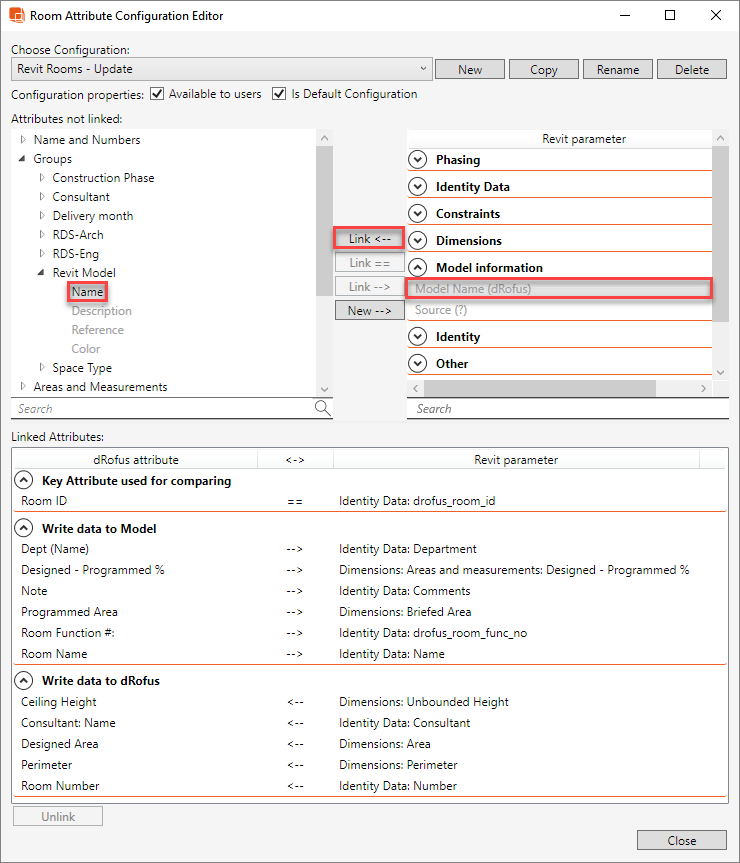Viewport: 740px width, 863px height.
Task: Select the Model Name (dRofus) parameter row
Action: [558, 289]
